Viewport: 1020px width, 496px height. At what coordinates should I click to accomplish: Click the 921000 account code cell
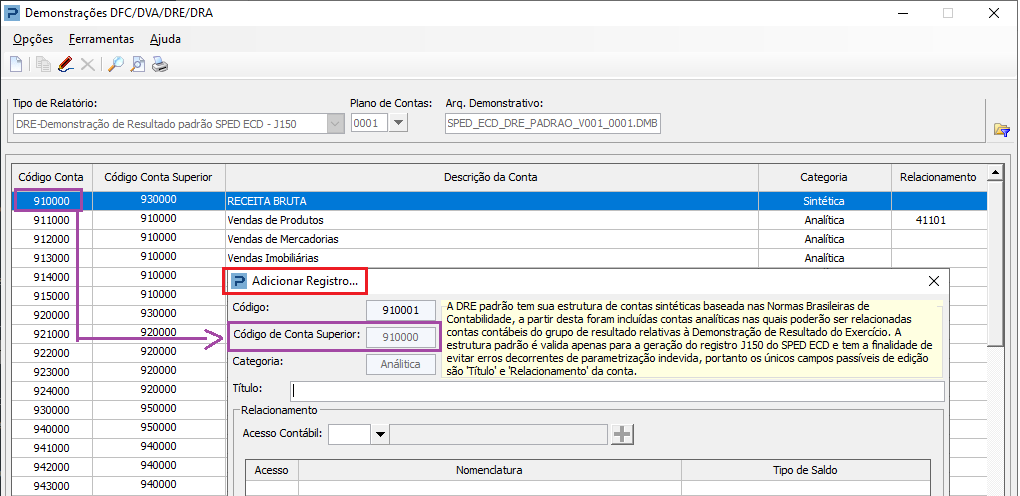(x=51, y=334)
